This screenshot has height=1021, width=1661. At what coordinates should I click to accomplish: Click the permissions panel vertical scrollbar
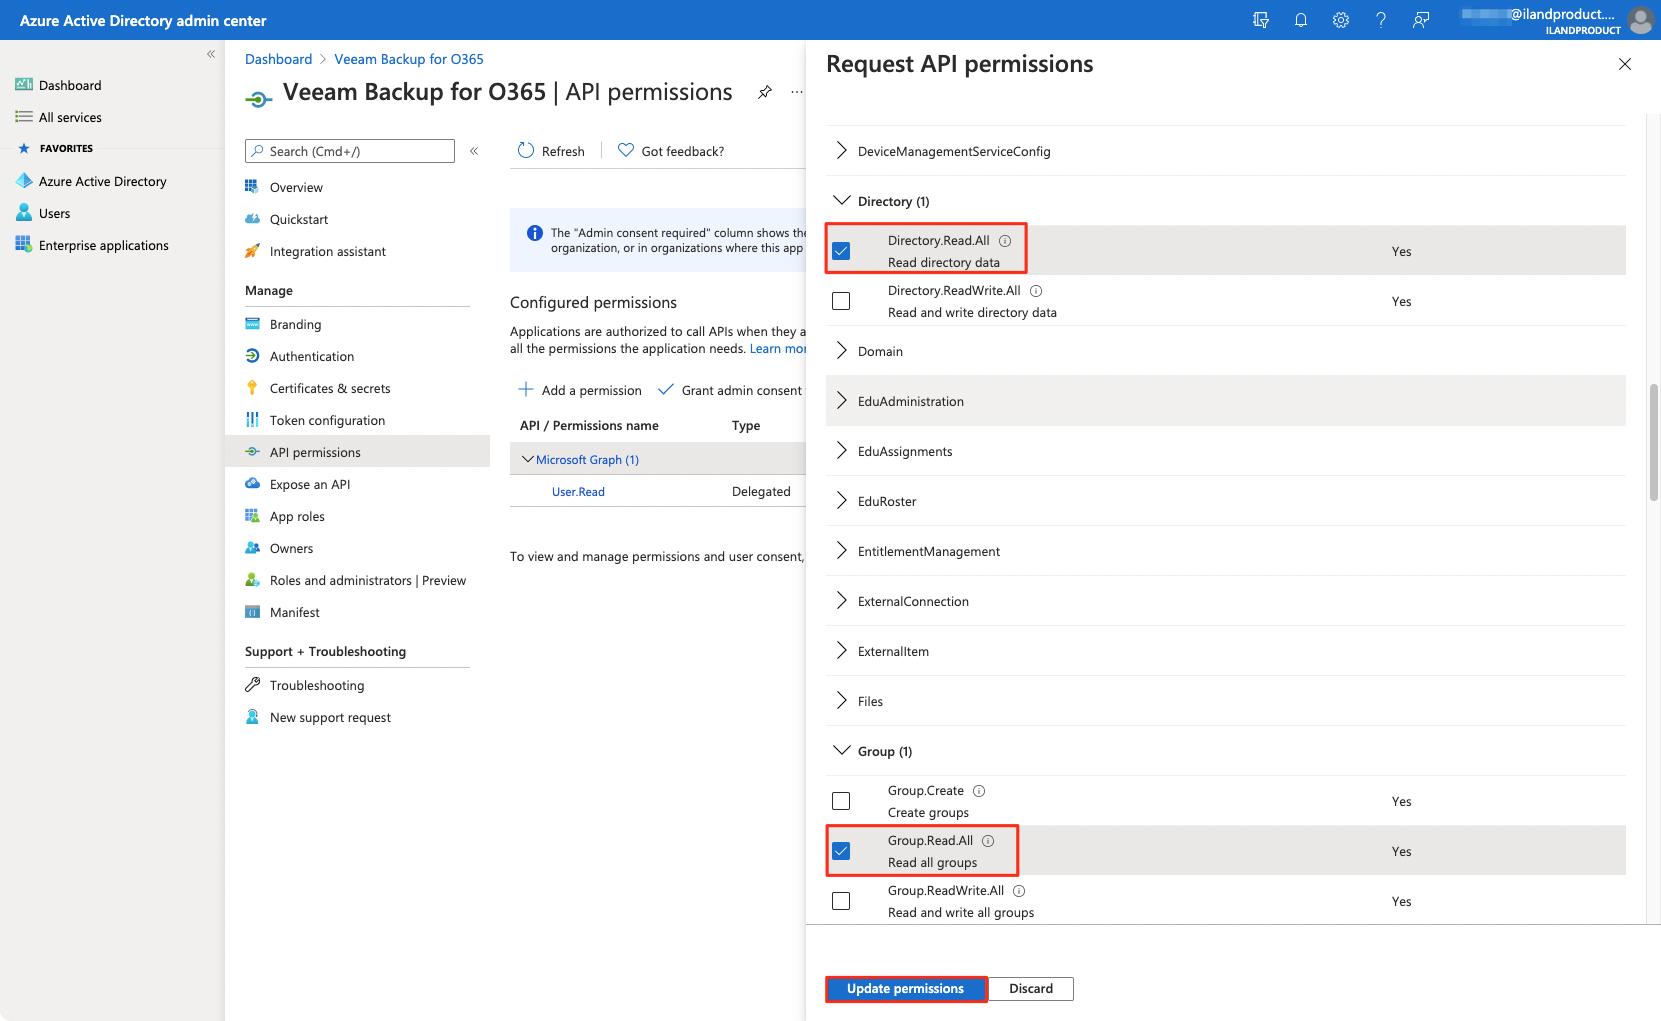coord(1653,440)
